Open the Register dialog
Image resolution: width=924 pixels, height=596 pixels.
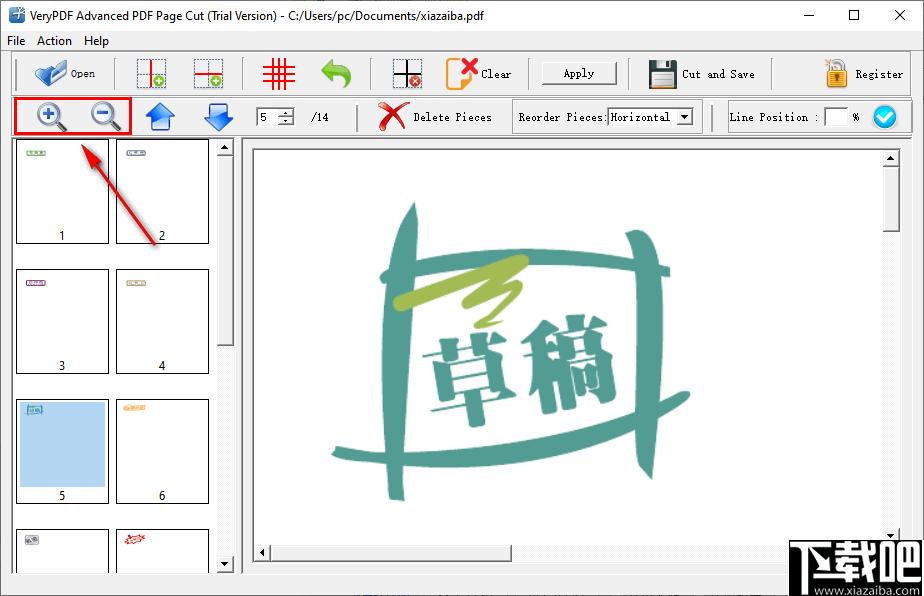(x=864, y=74)
